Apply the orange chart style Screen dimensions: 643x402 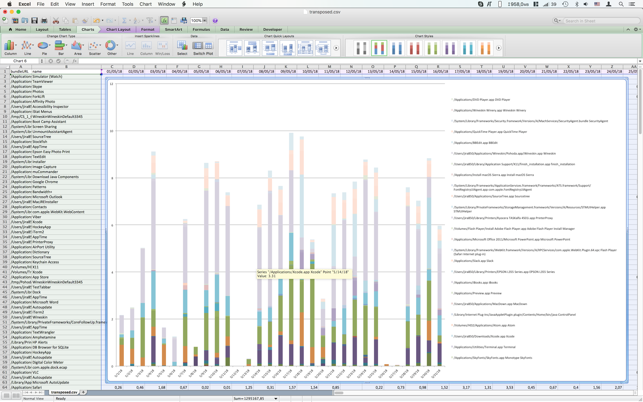point(486,48)
